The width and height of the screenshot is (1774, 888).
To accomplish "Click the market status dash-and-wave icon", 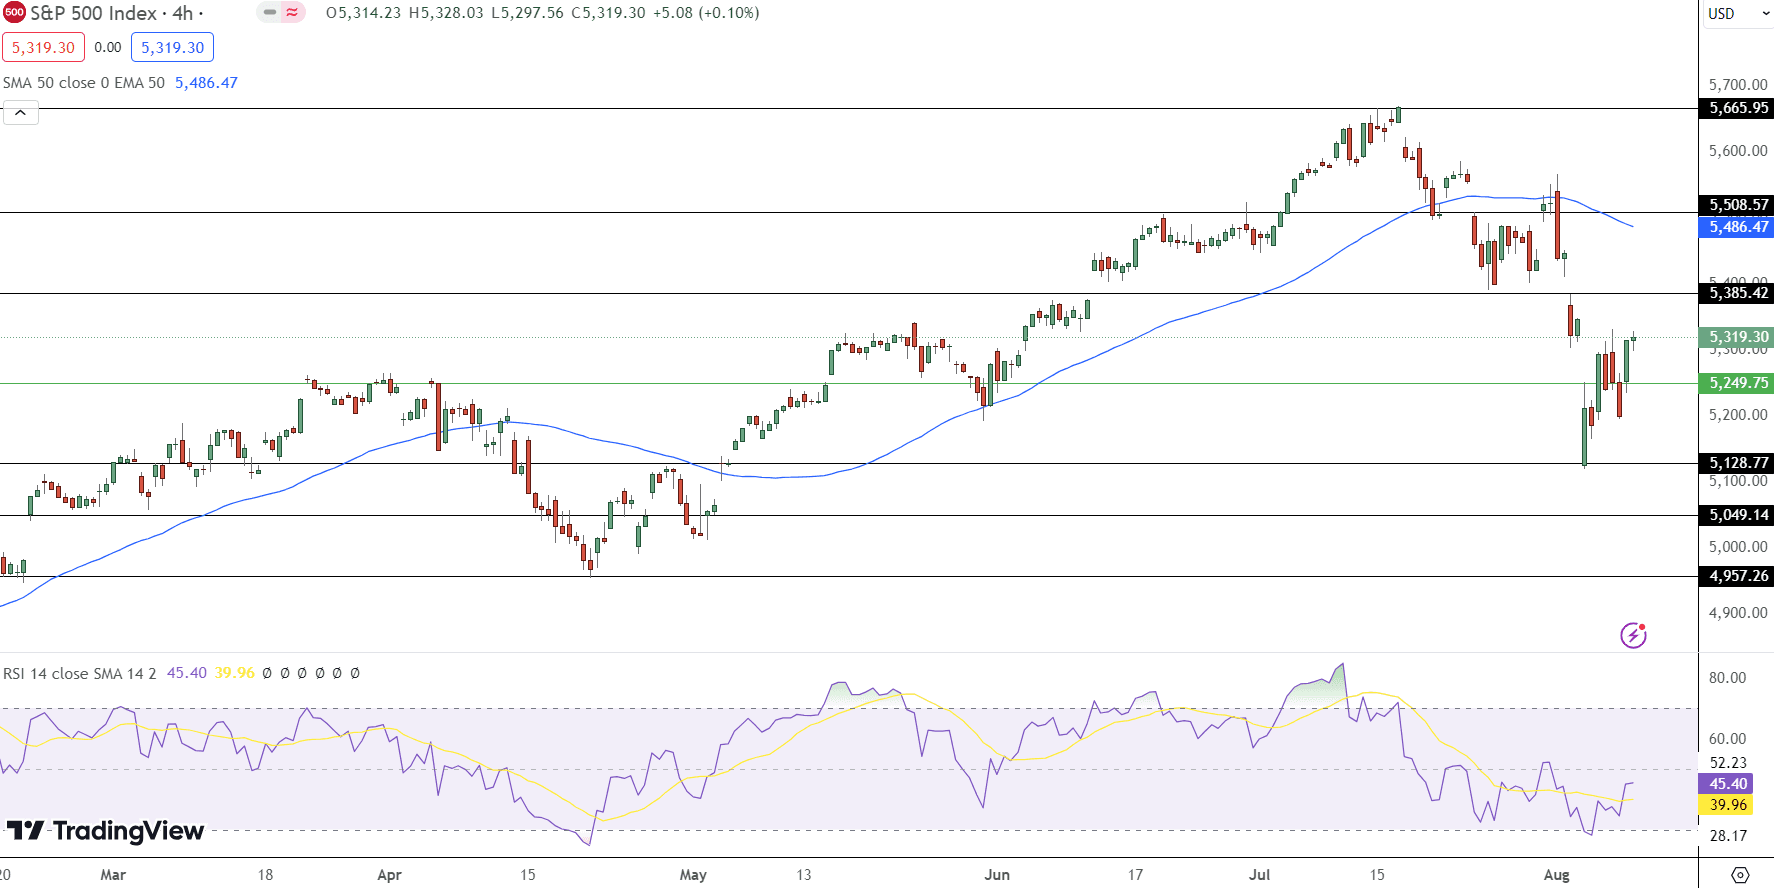I will 281,13.
